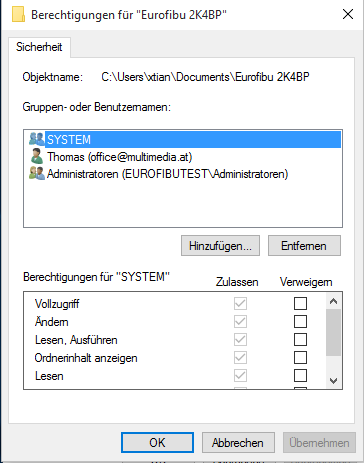Click the folder icon in title bar

pyautogui.click(x=18, y=15)
